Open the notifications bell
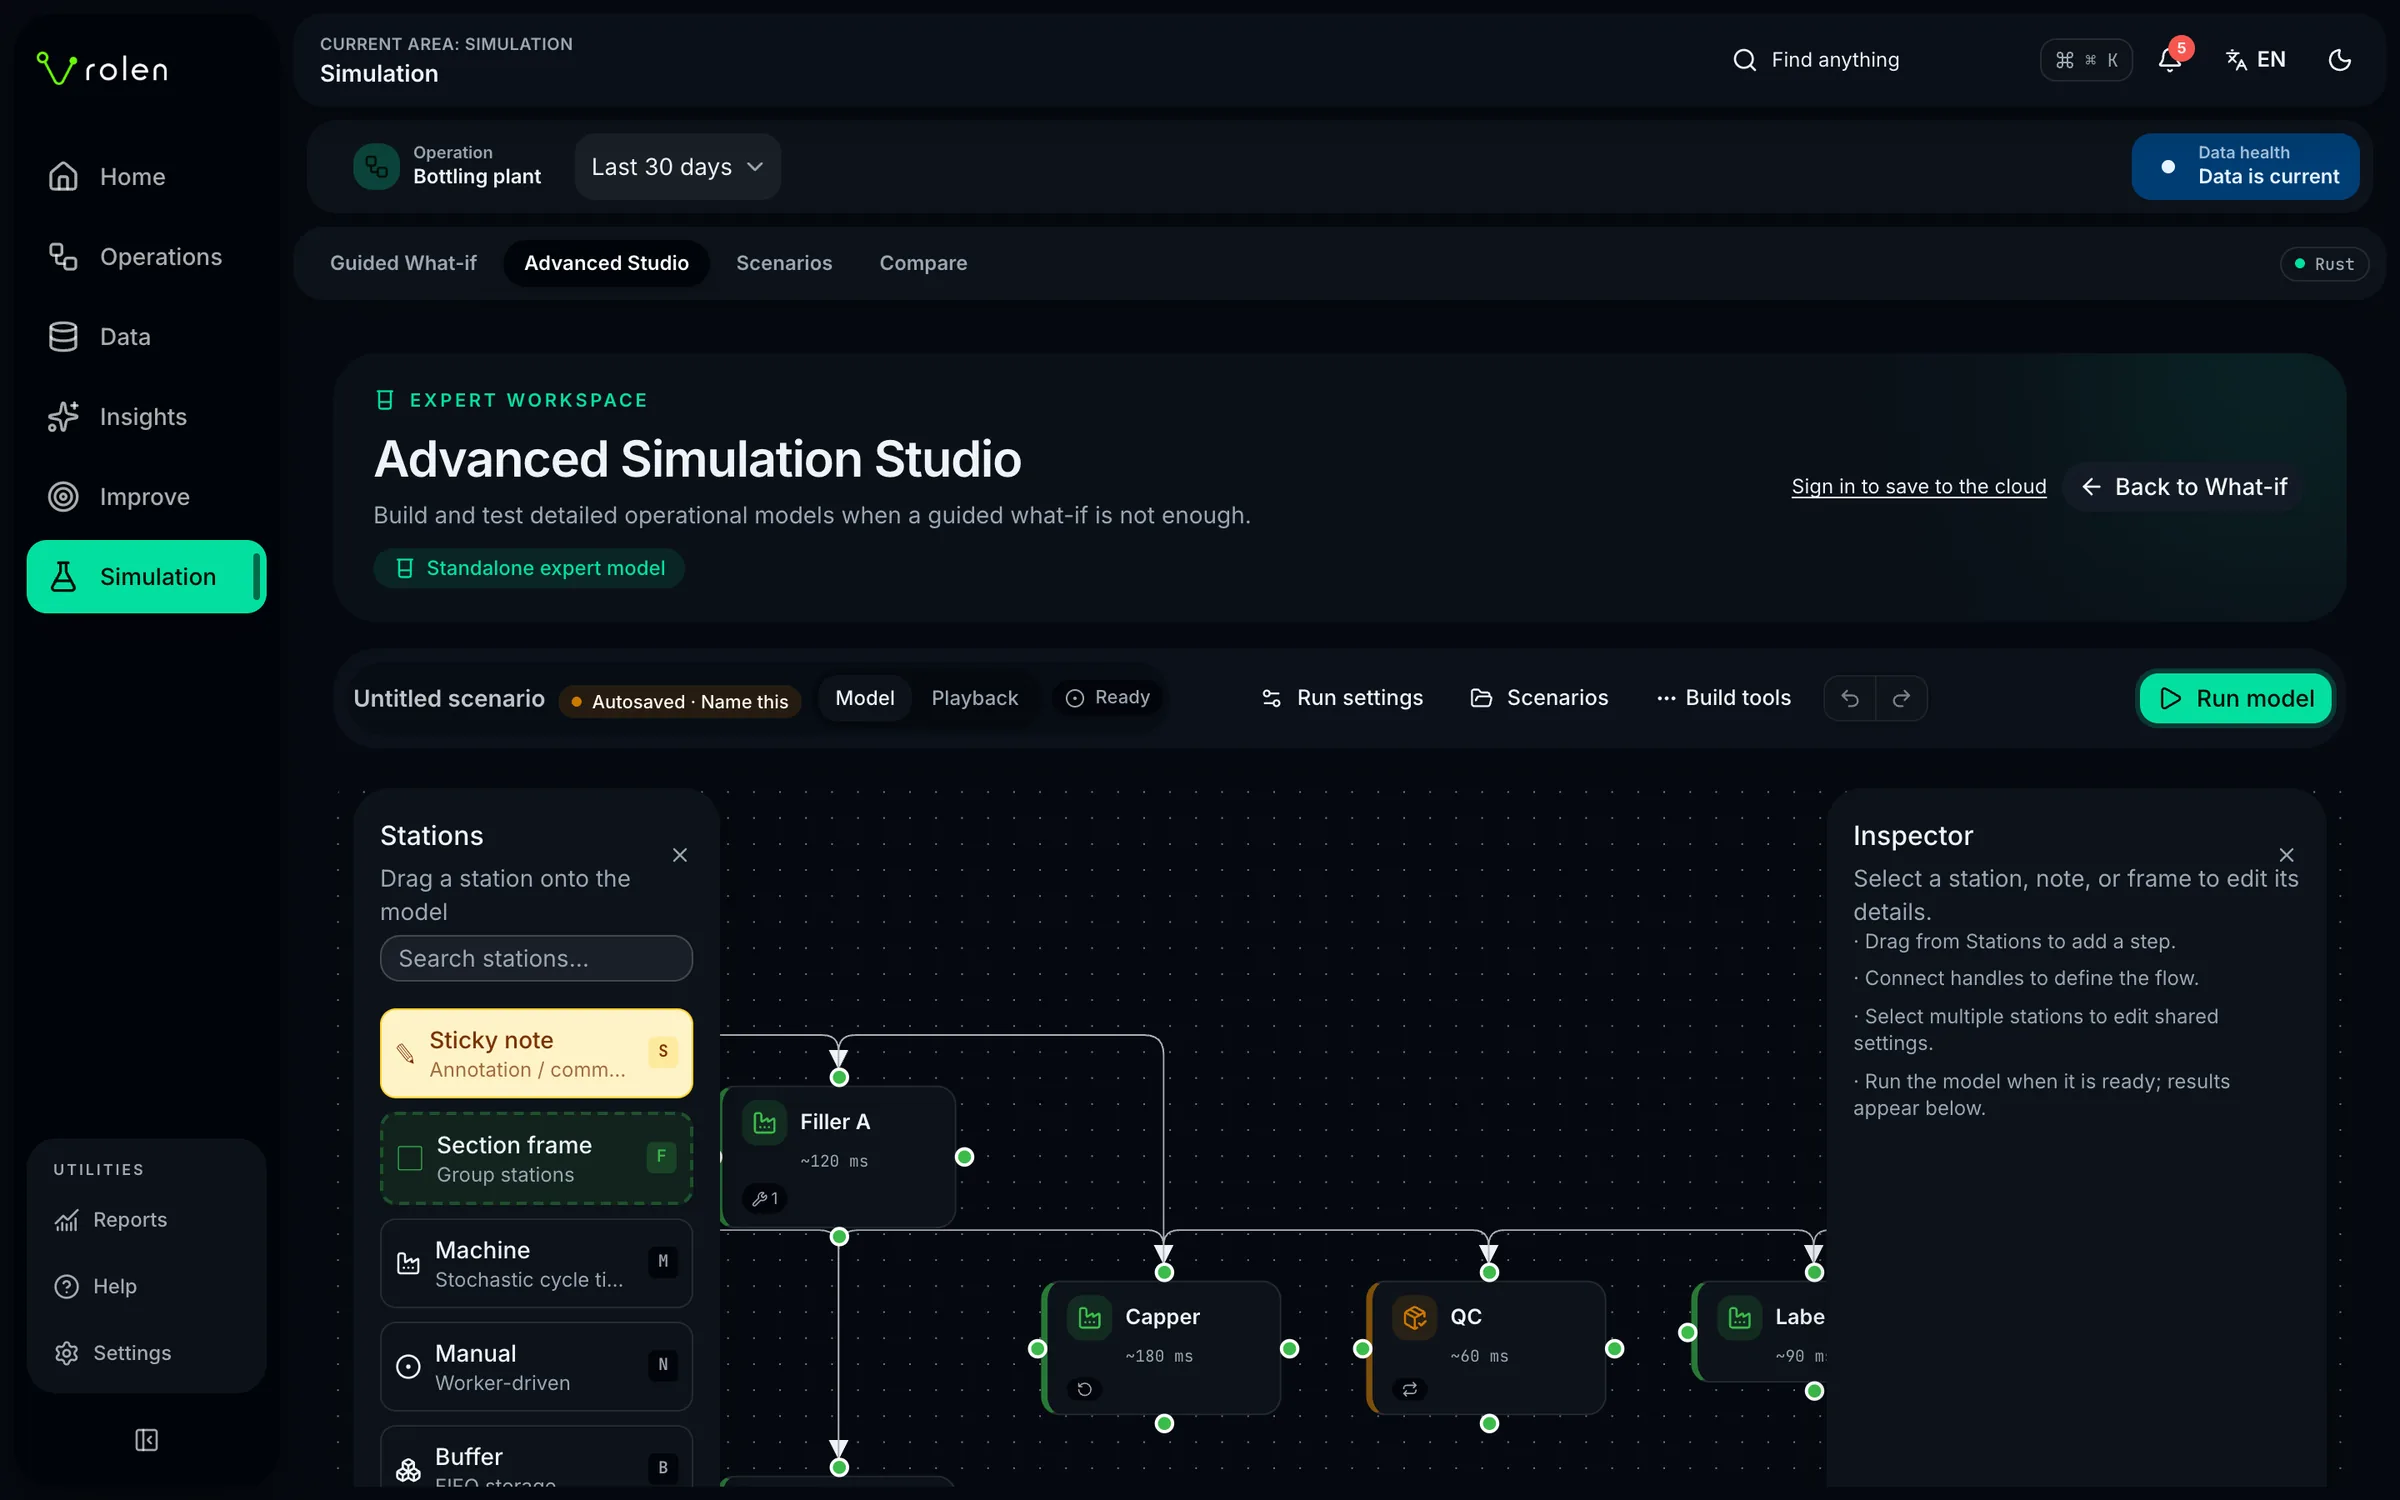Screen dimensions: 2400x1500 pyautogui.click(x=2170, y=60)
